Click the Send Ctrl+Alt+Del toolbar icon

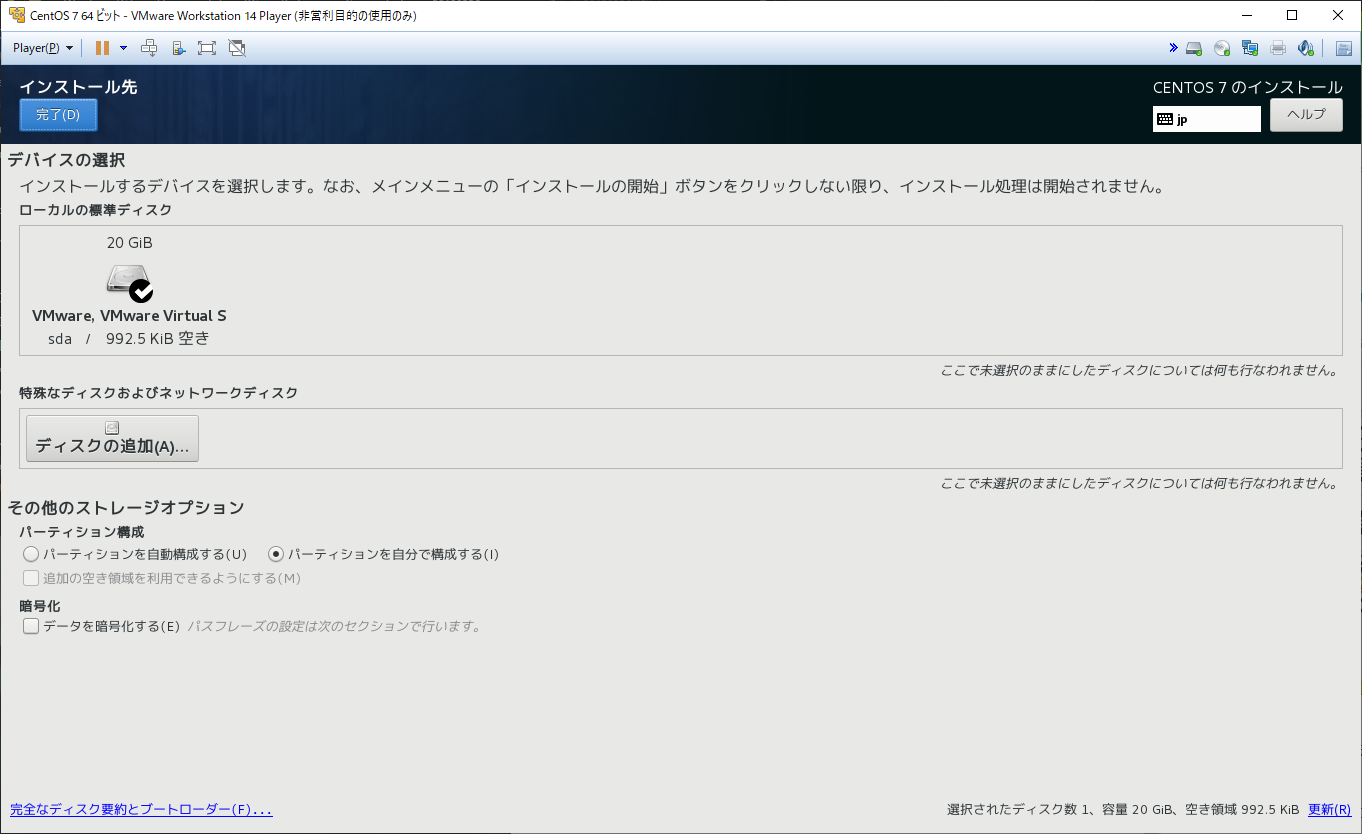[x=149, y=48]
